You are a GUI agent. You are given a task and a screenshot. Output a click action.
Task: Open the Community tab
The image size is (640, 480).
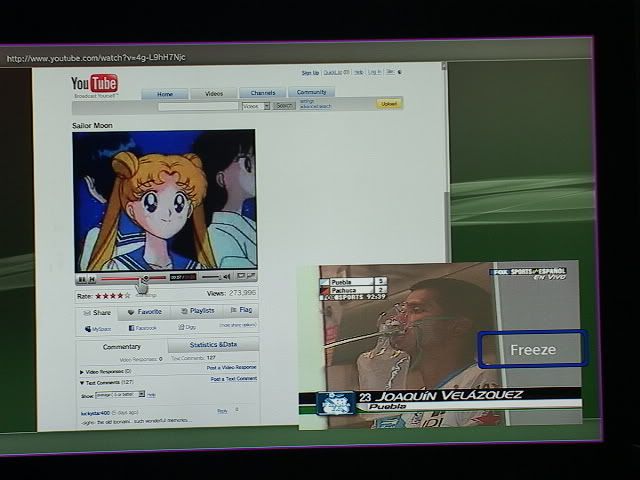coord(311,92)
